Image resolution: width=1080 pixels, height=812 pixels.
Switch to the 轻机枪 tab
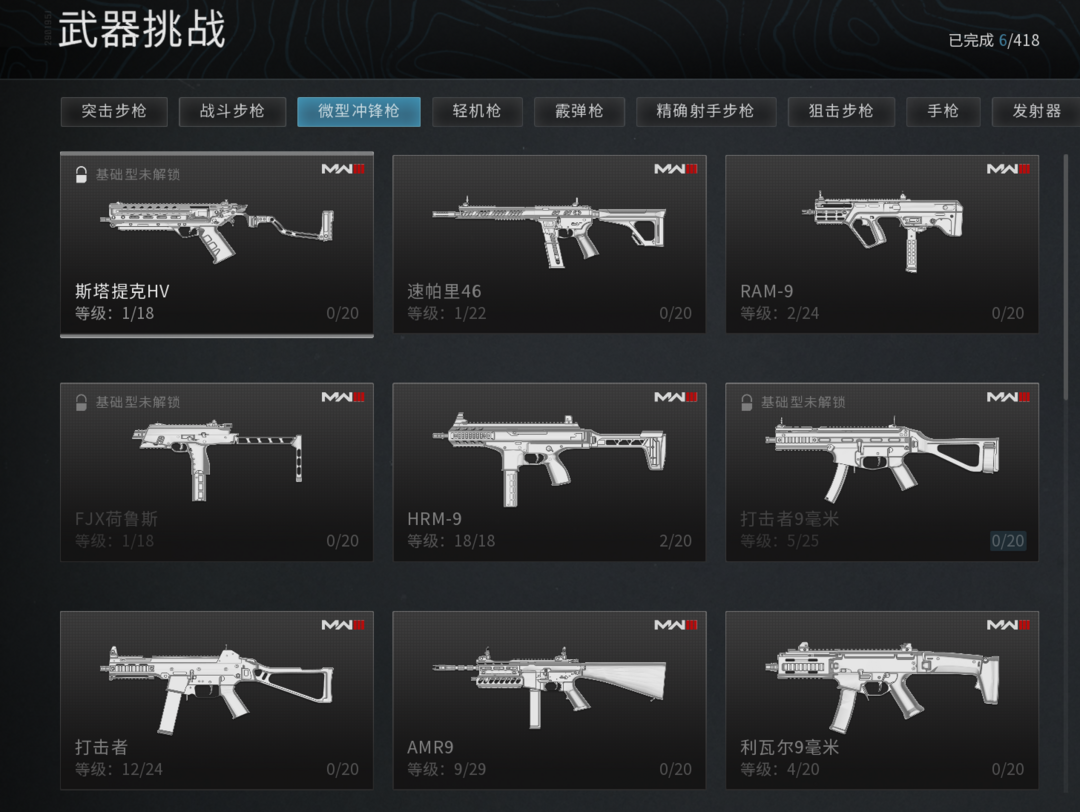tap(477, 112)
